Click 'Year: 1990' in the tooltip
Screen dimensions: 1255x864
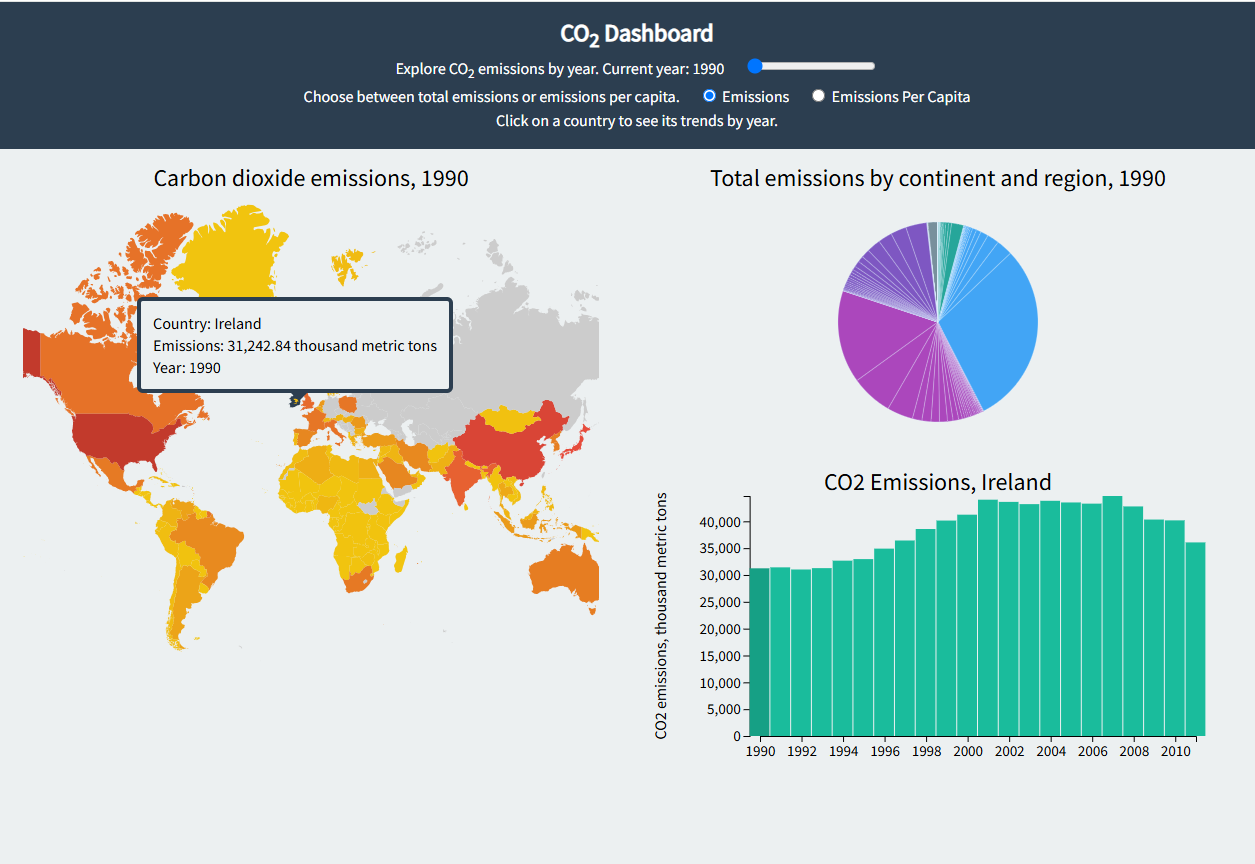point(187,368)
